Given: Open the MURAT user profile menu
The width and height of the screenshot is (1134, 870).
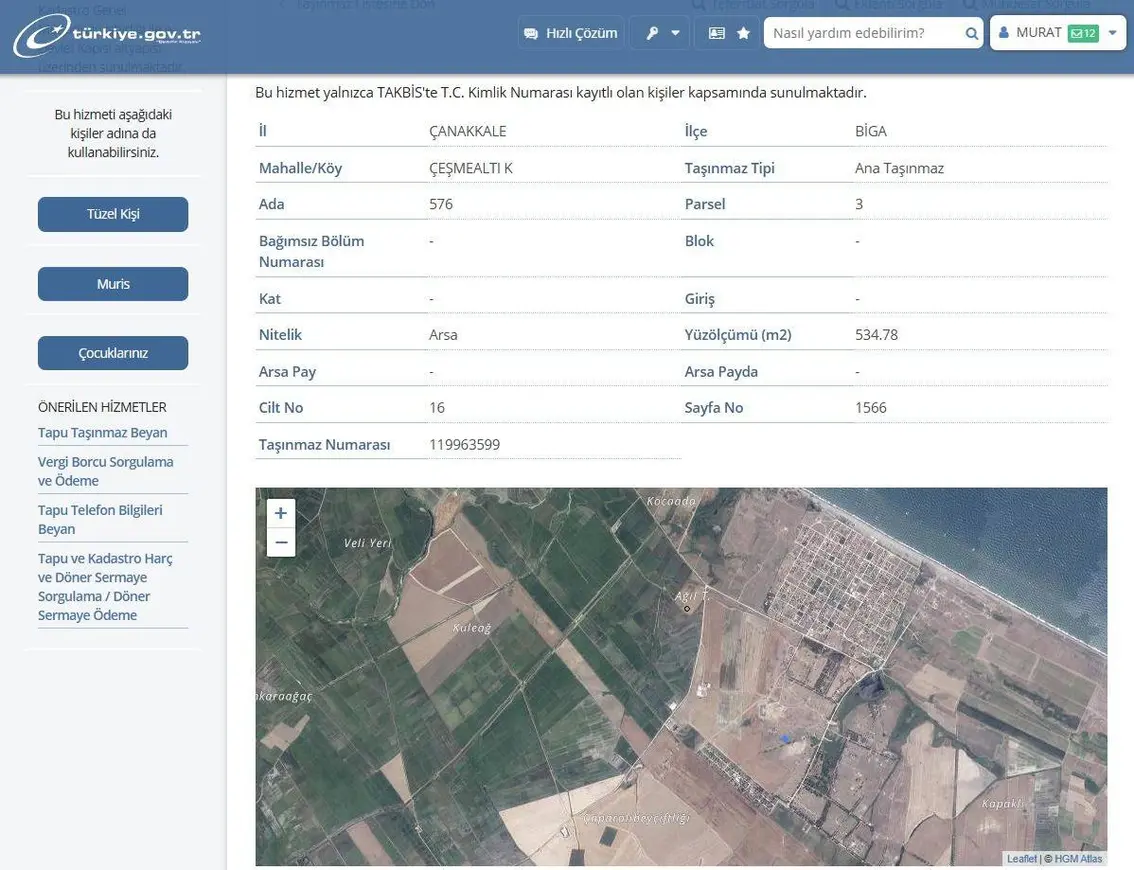Looking at the screenshot, I should click(1057, 33).
